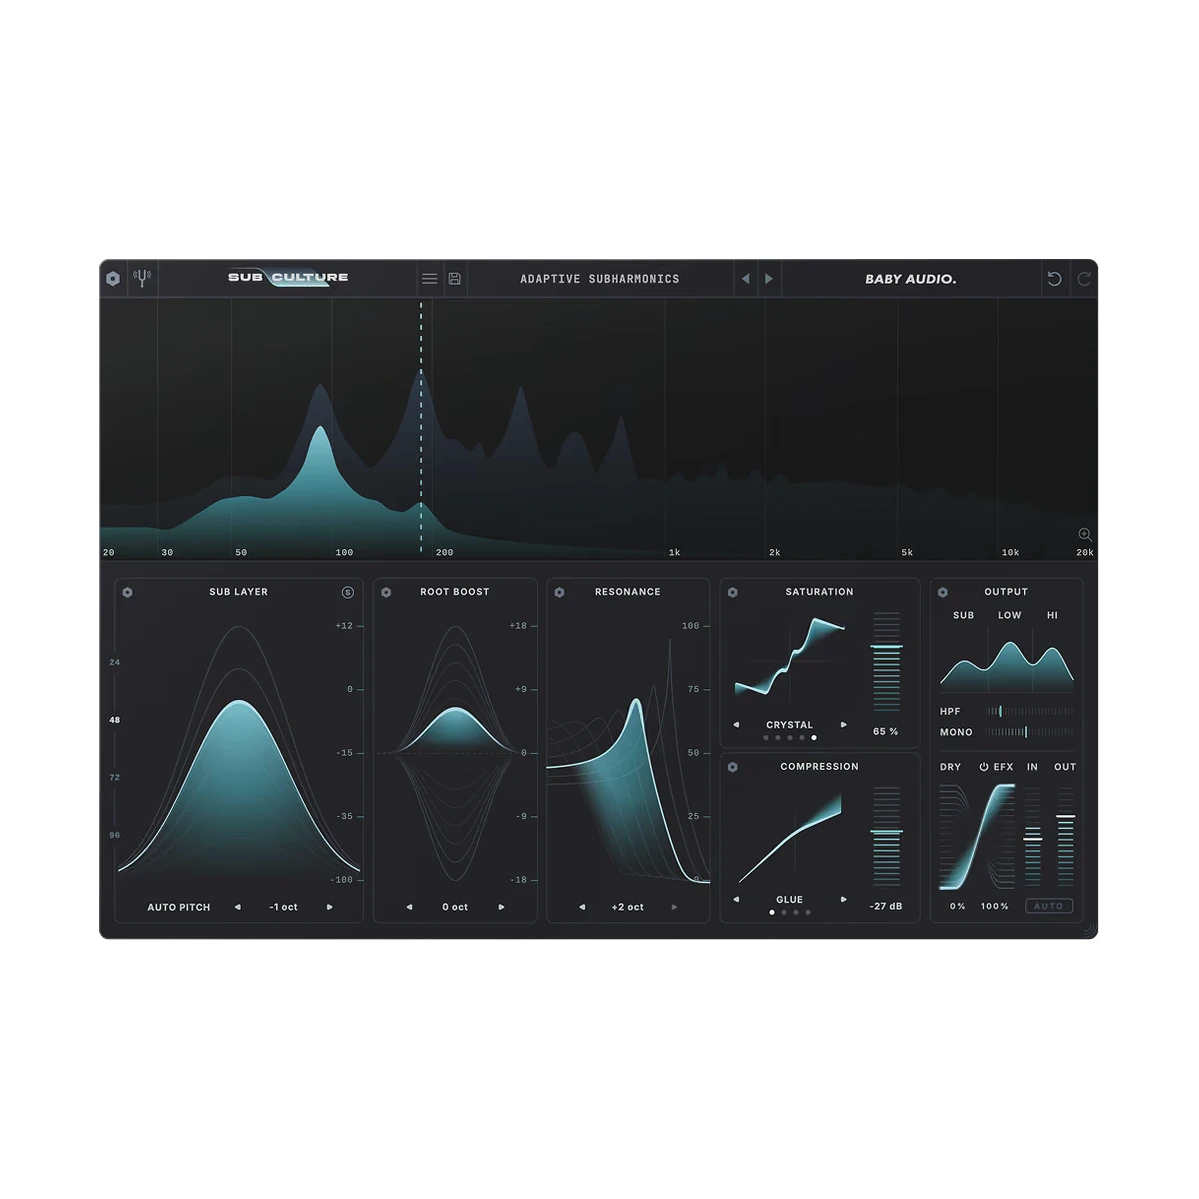
Task: Click the Compression -27 dB value
Action: coord(885,906)
